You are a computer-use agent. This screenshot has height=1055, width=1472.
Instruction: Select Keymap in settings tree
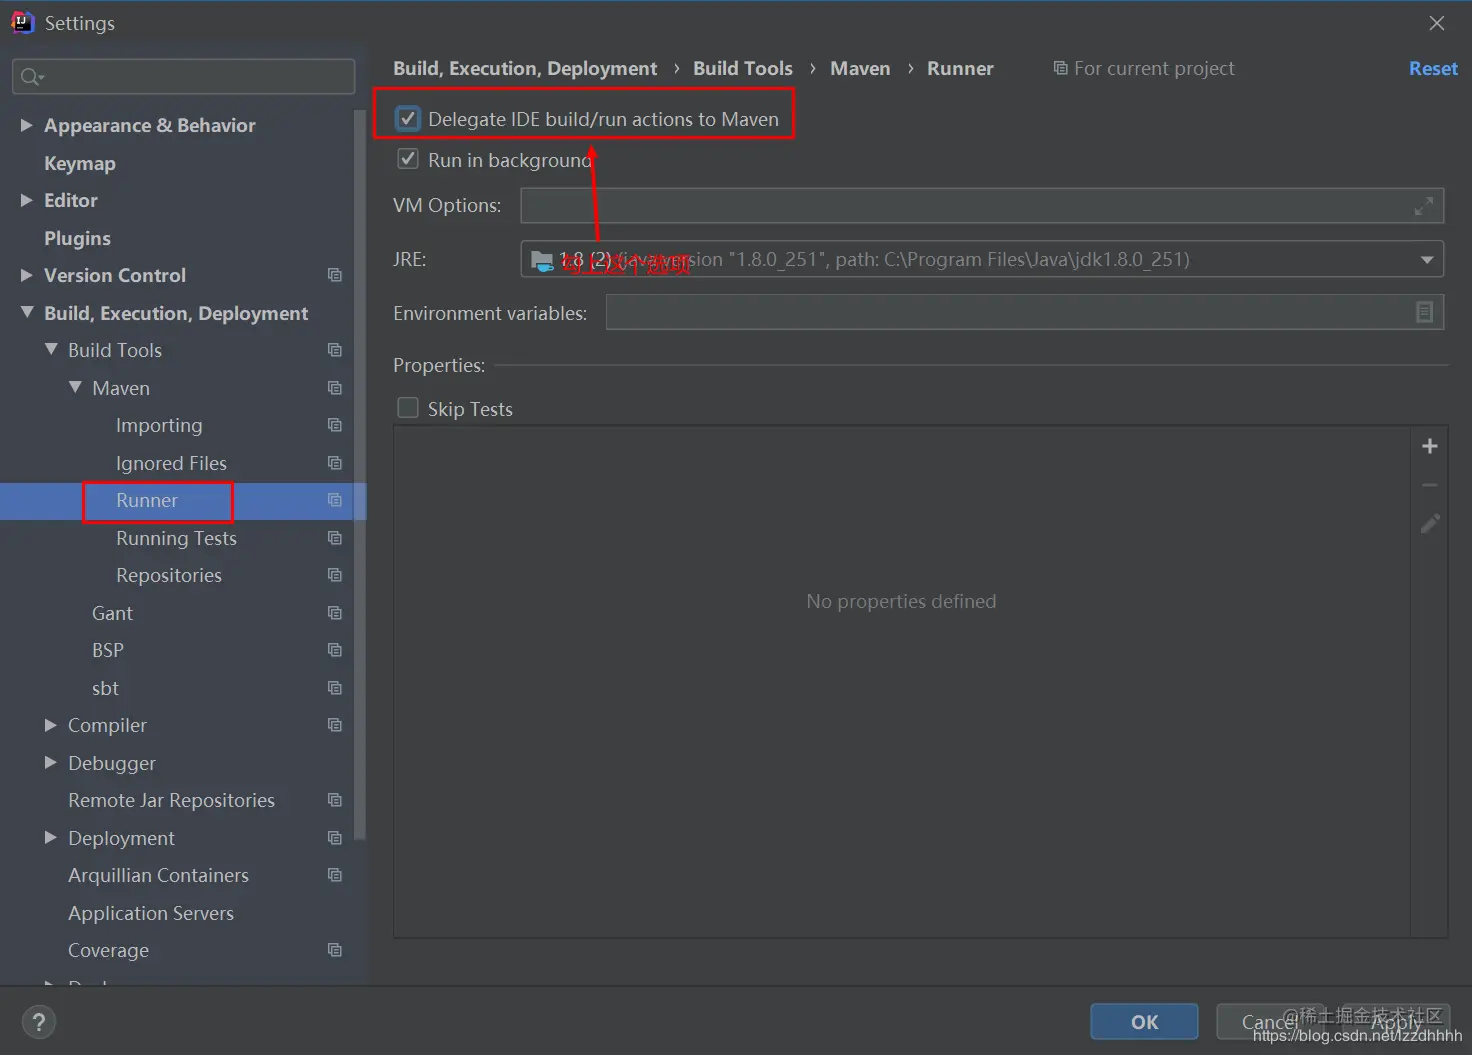point(80,163)
